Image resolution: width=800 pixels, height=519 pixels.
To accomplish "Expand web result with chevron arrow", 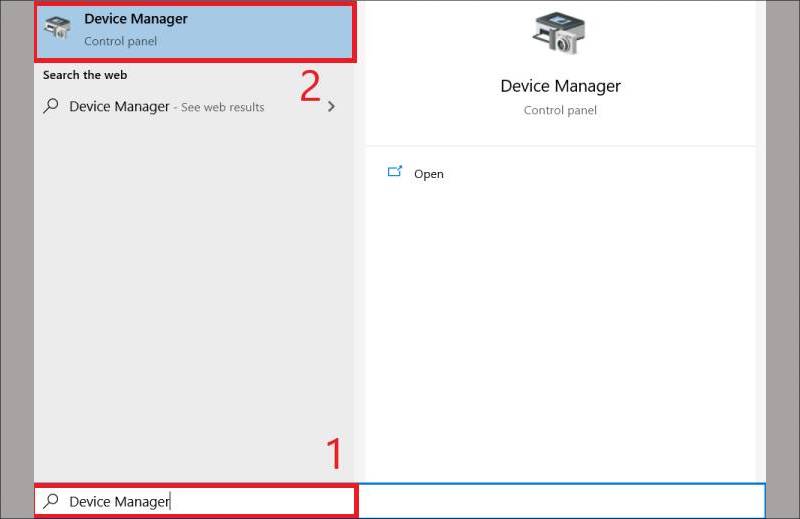I will click(332, 107).
